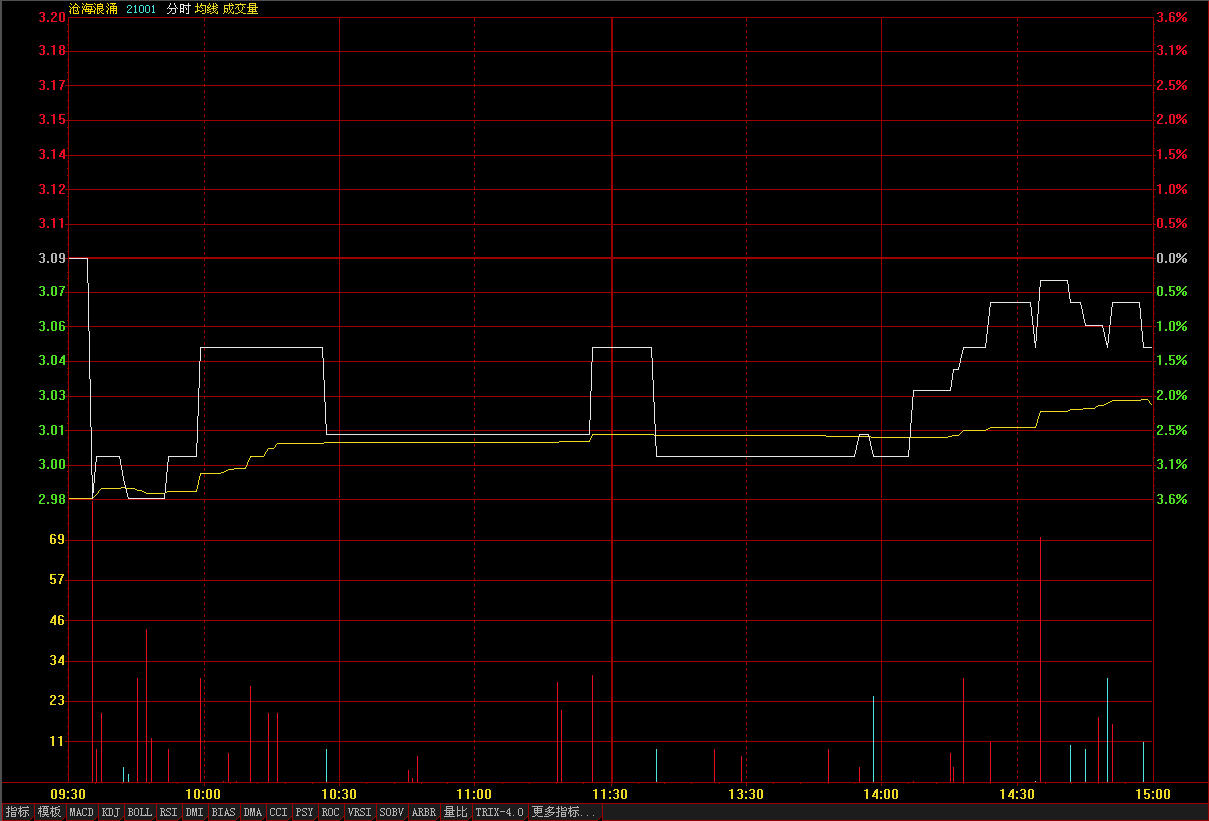
Task: Select the SOBV indicator tab
Action: click(x=392, y=812)
